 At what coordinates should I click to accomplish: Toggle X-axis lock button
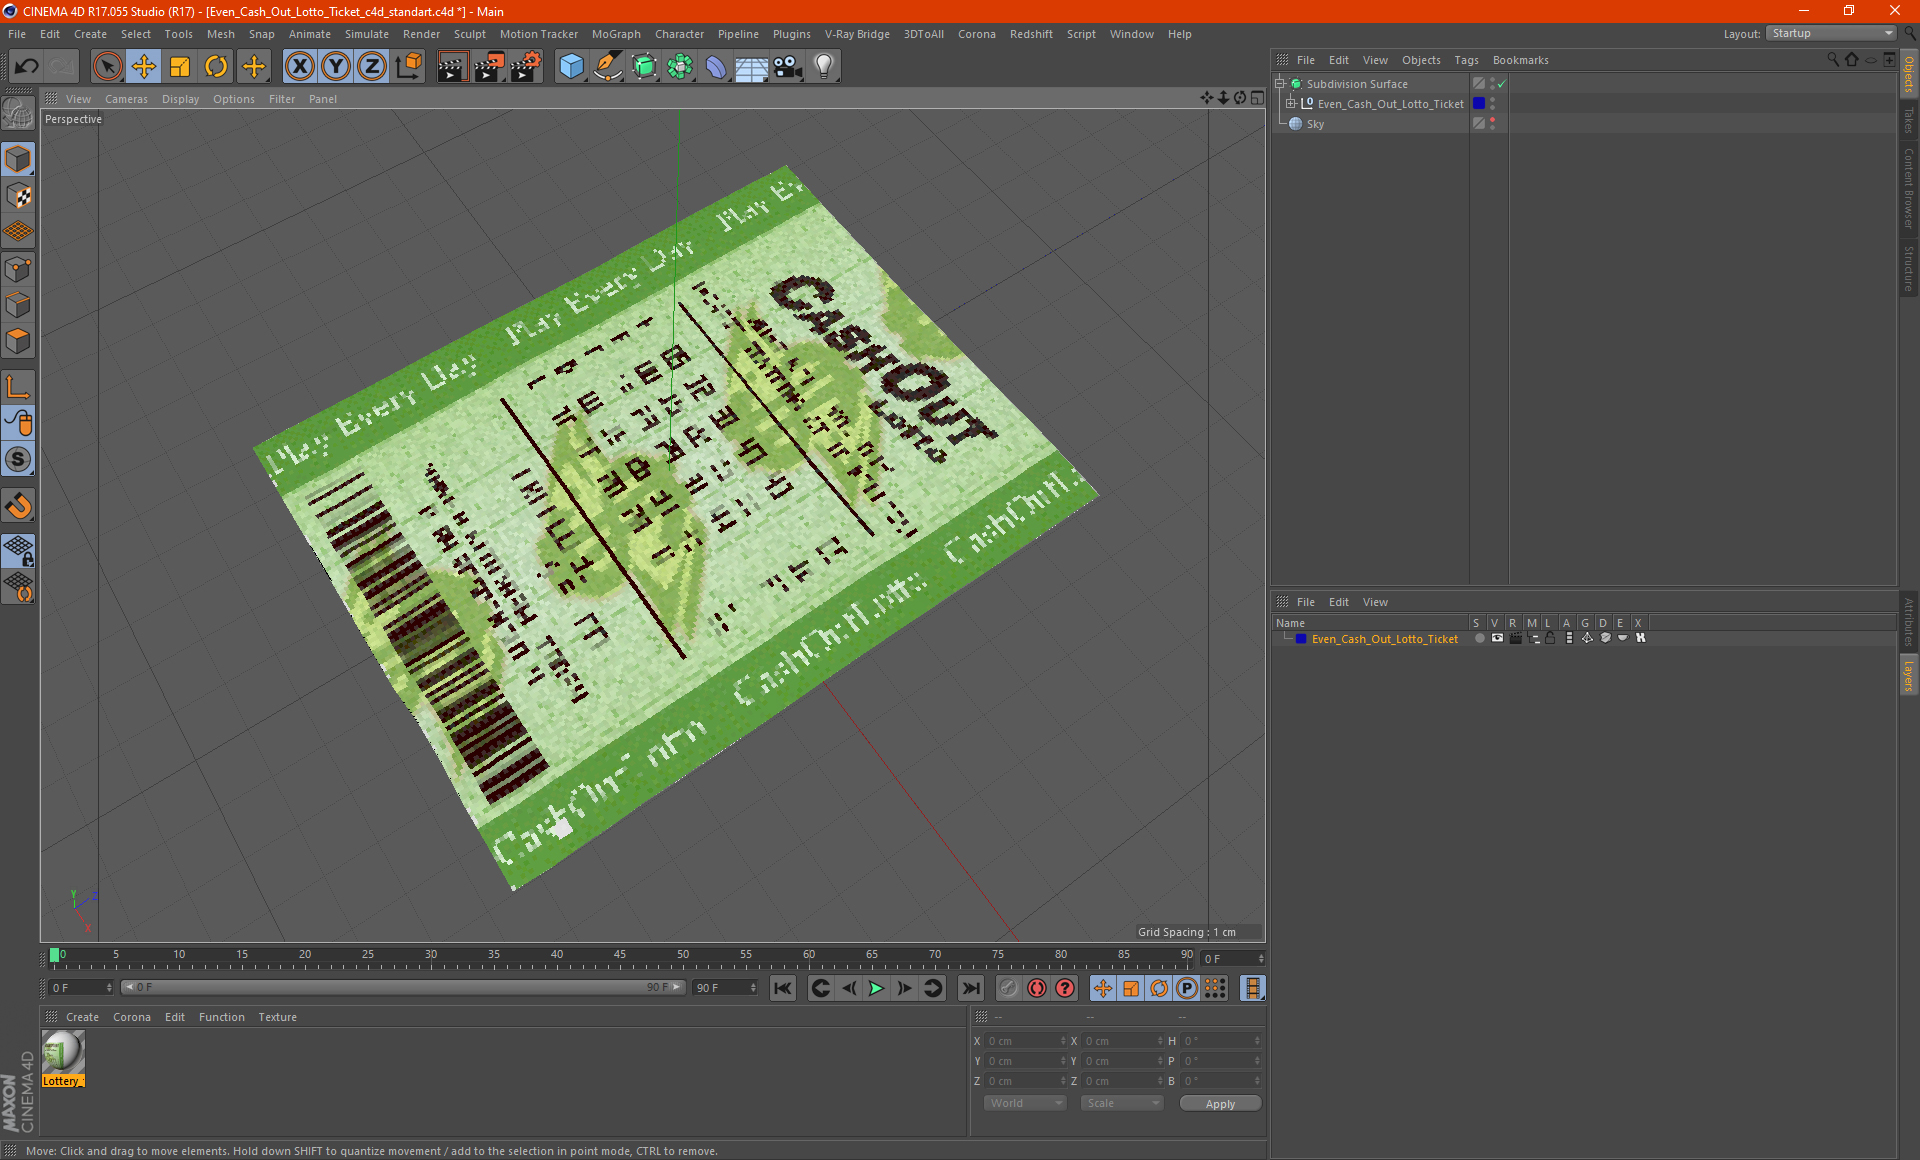pyautogui.click(x=299, y=67)
